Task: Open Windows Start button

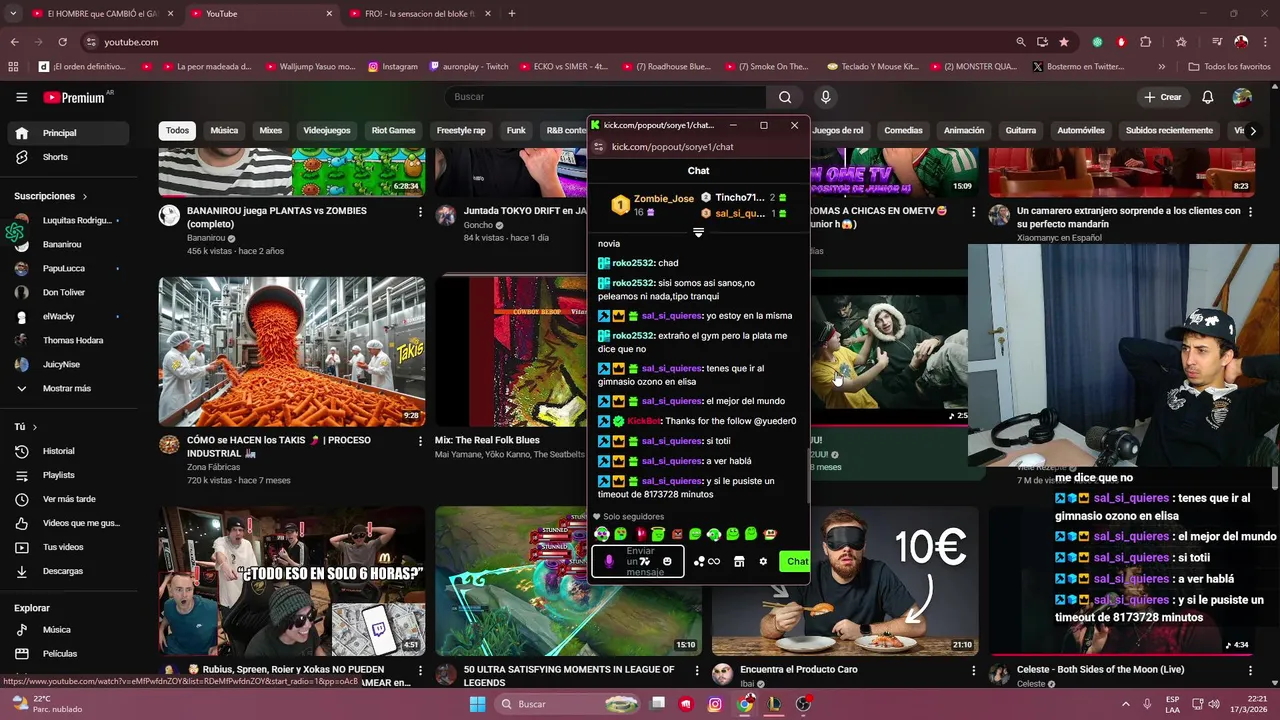Action: click(477, 704)
